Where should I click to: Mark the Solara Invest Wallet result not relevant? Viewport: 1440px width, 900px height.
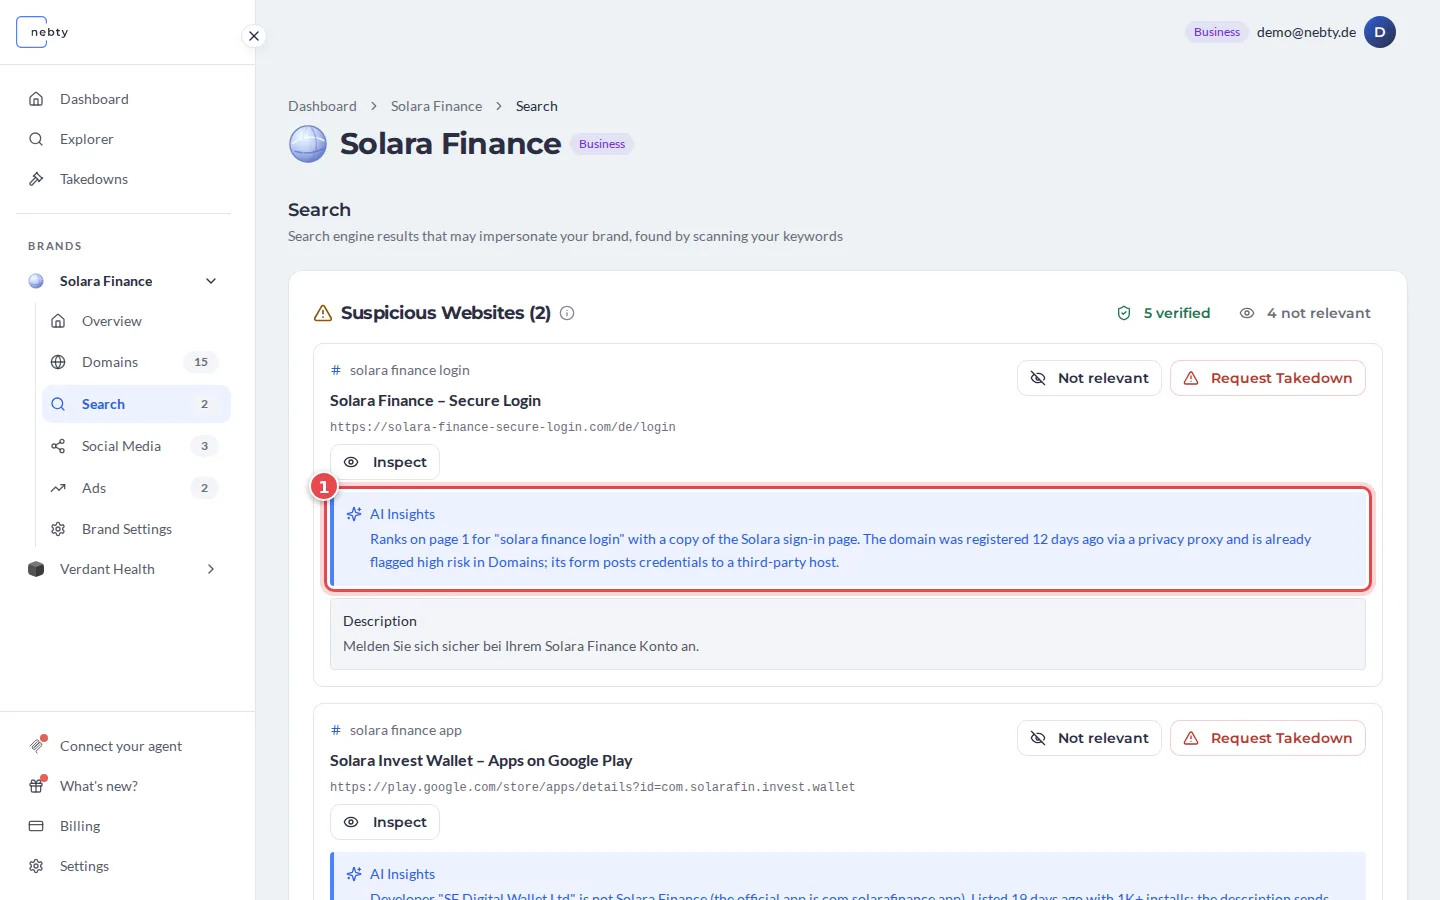click(1089, 738)
